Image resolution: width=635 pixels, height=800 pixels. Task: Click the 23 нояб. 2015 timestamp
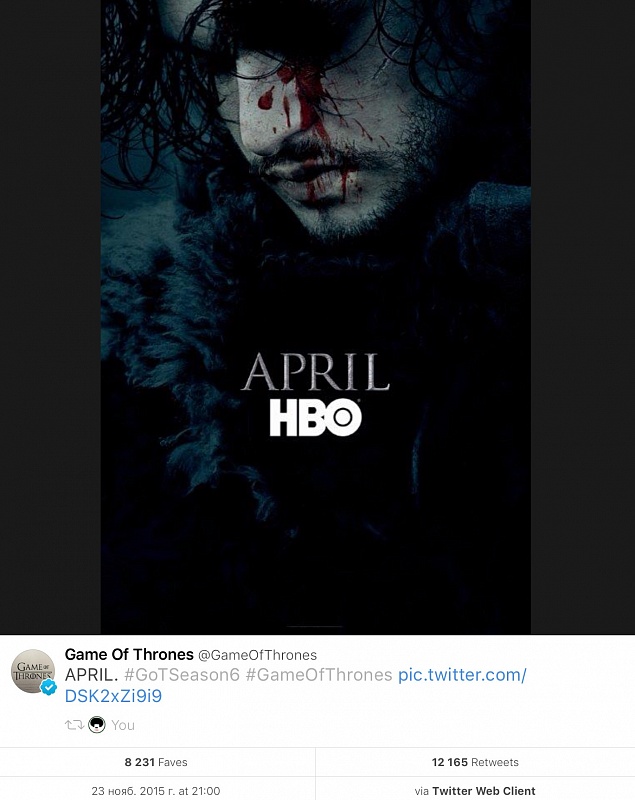click(x=156, y=791)
